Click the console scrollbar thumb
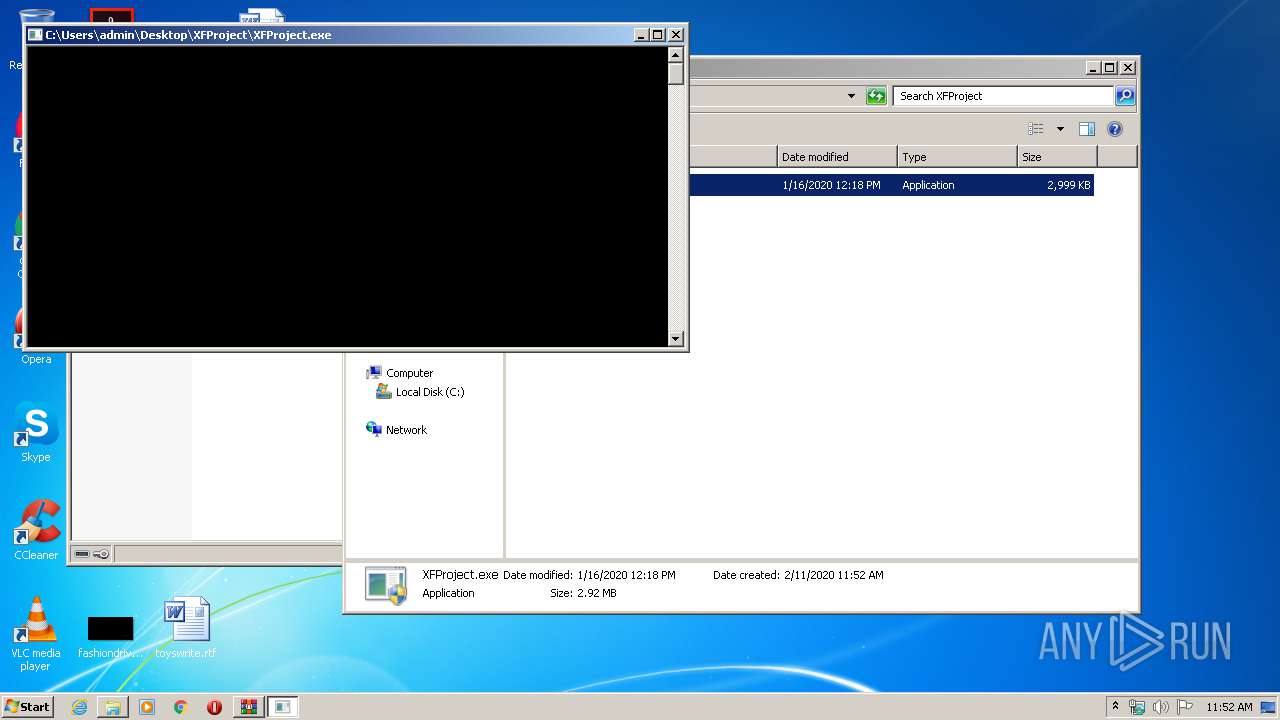Viewport: 1280px width, 720px height. (676, 74)
